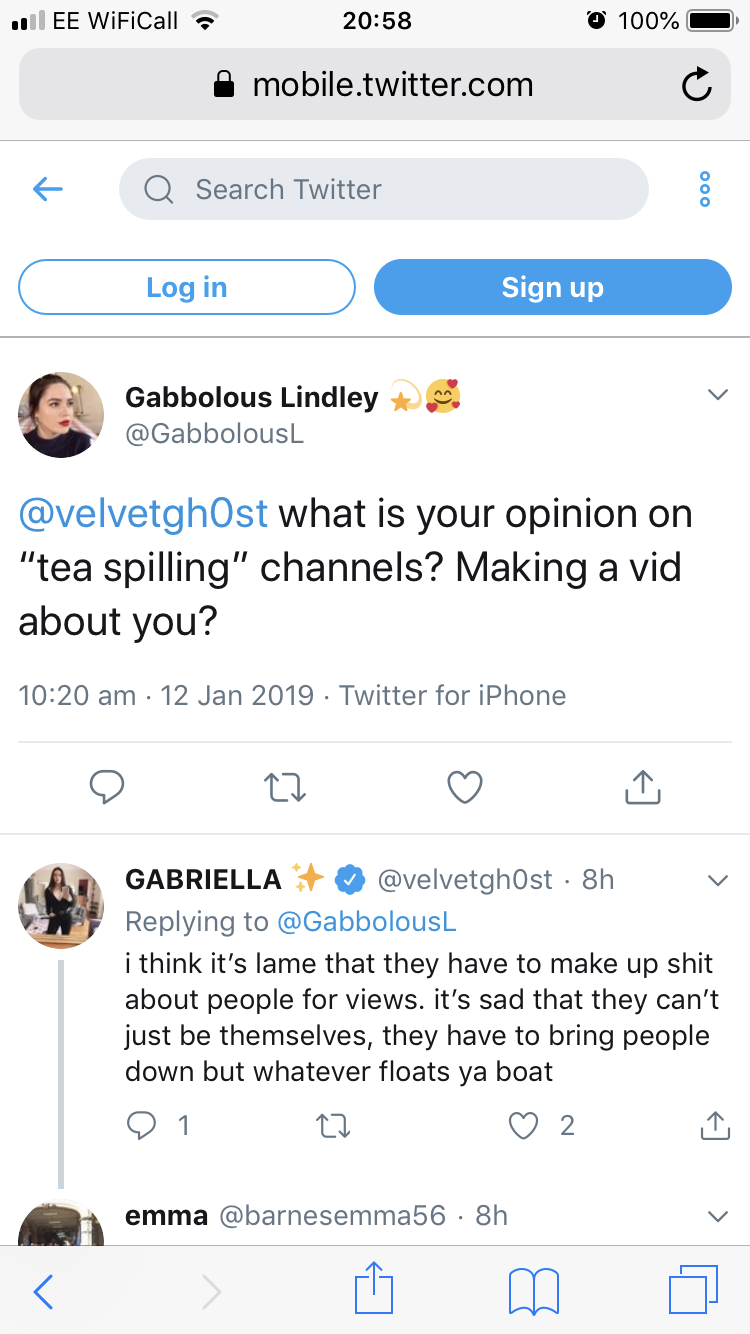The height and width of the screenshot is (1334, 750).
Task: Click the Sign up button
Action: point(553,287)
